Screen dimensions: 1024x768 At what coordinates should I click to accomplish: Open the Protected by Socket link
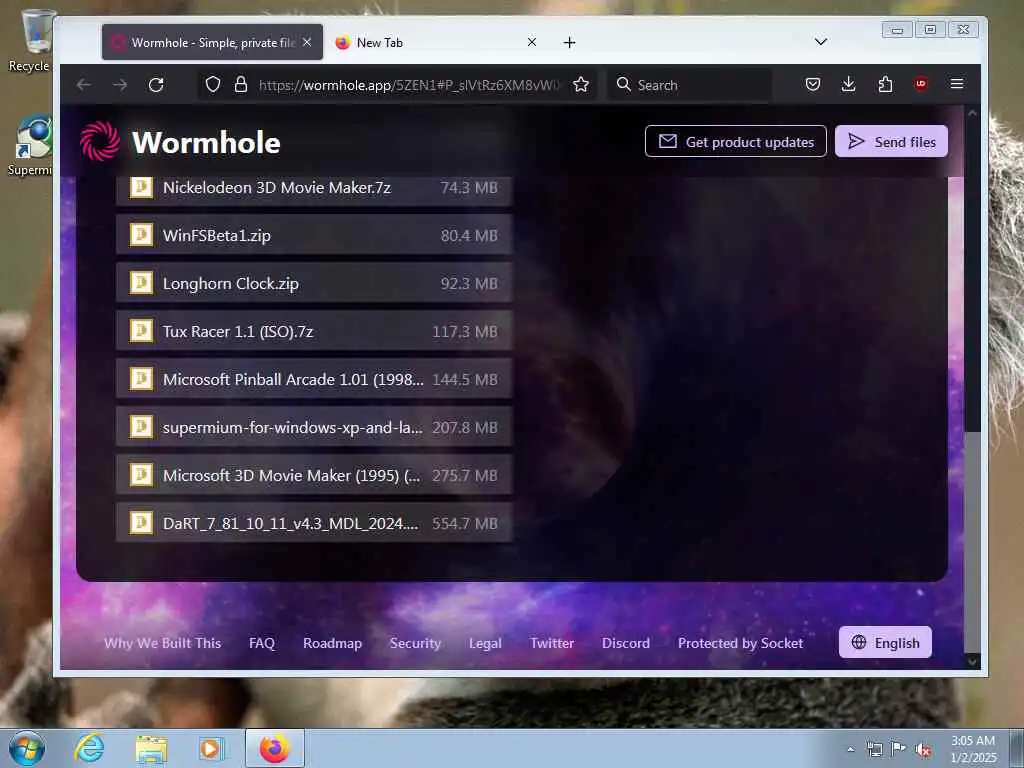point(741,643)
